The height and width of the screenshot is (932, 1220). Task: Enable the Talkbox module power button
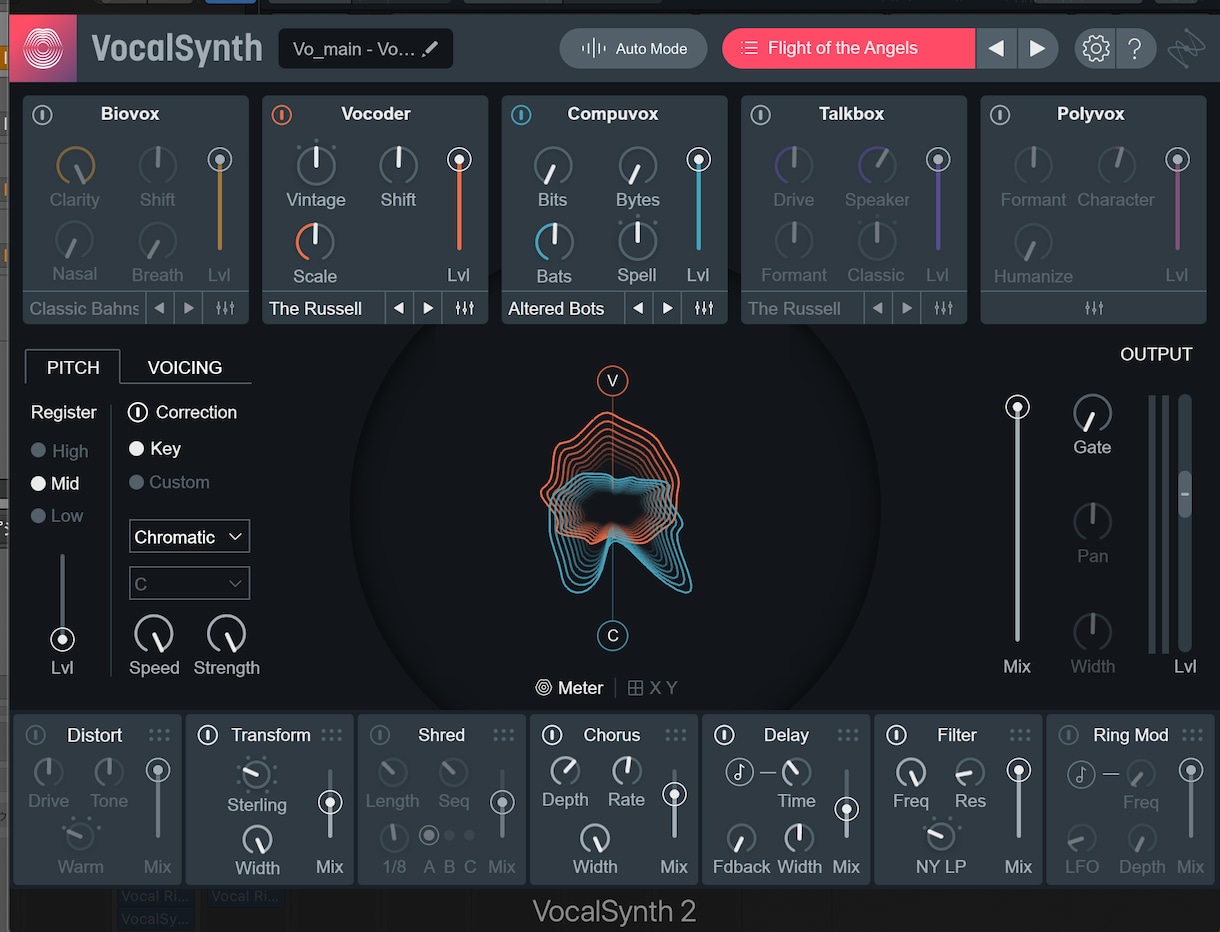pos(760,115)
